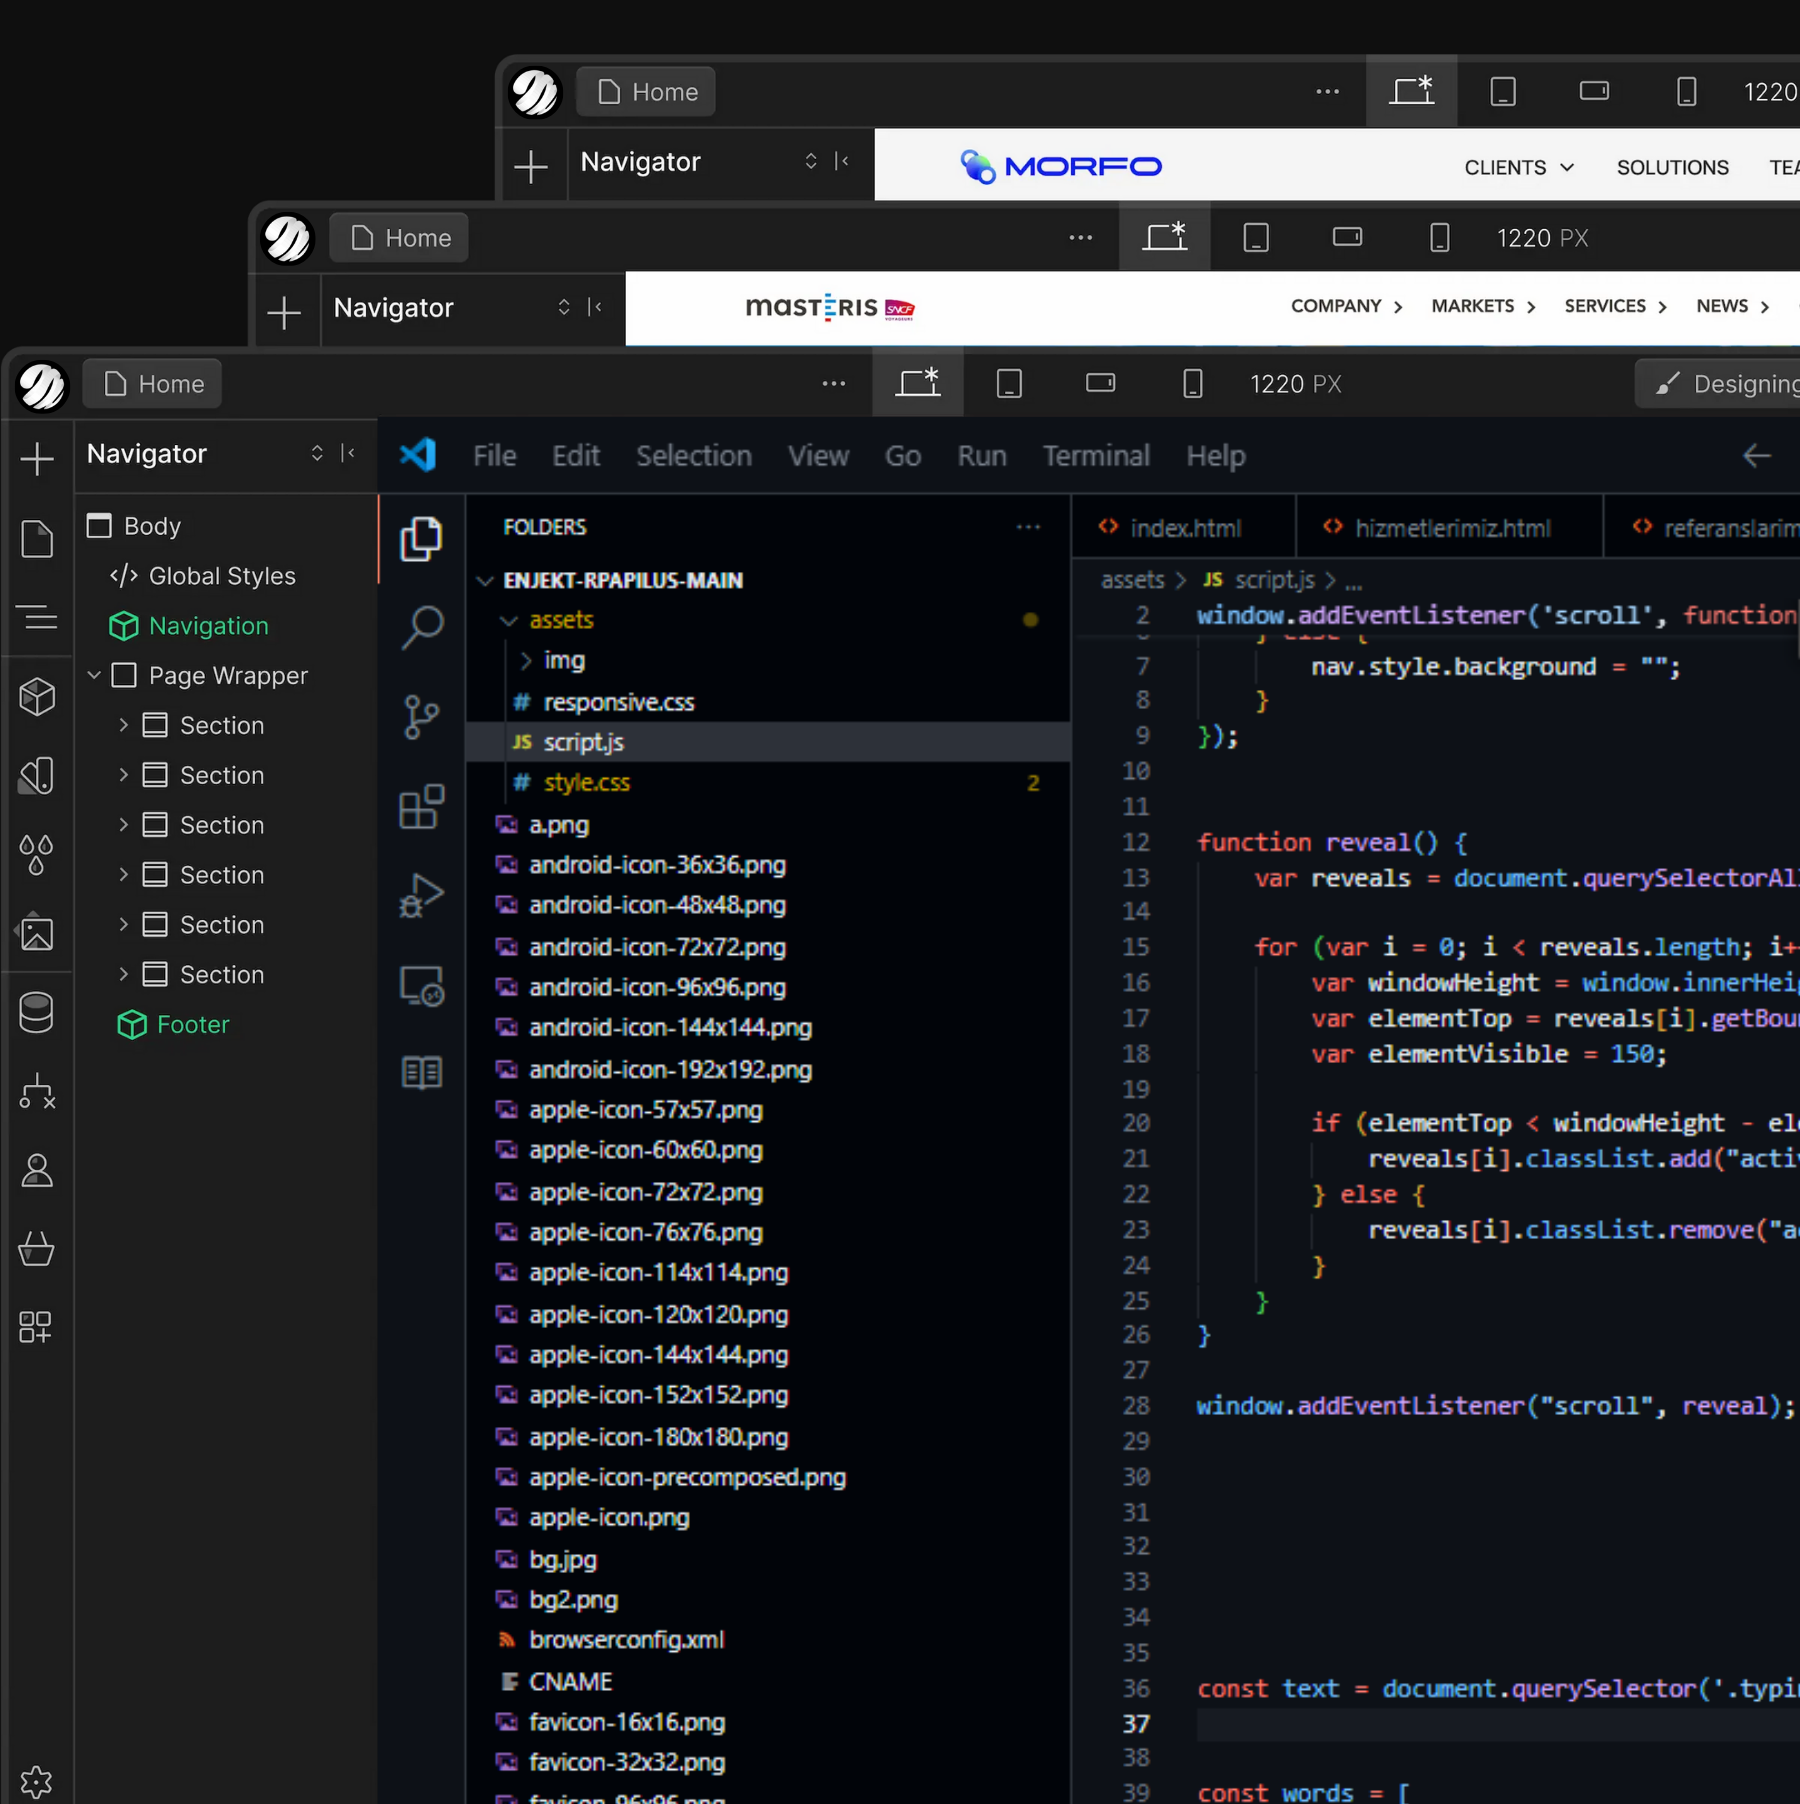Open the Terminal menu in VS Code
This screenshot has width=1800, height=1804.
(1096, 456)
